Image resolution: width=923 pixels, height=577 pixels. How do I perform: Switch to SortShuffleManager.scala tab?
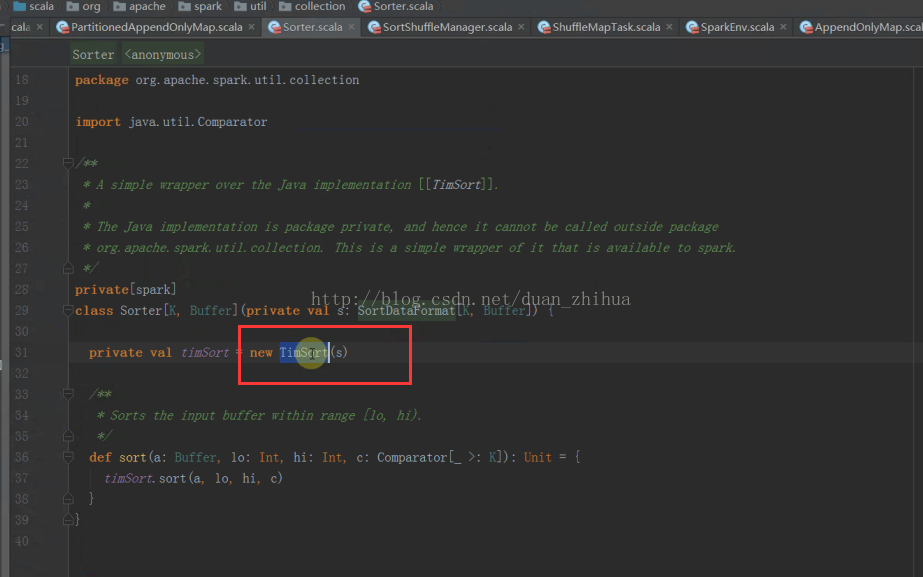(x=447, y=27)
